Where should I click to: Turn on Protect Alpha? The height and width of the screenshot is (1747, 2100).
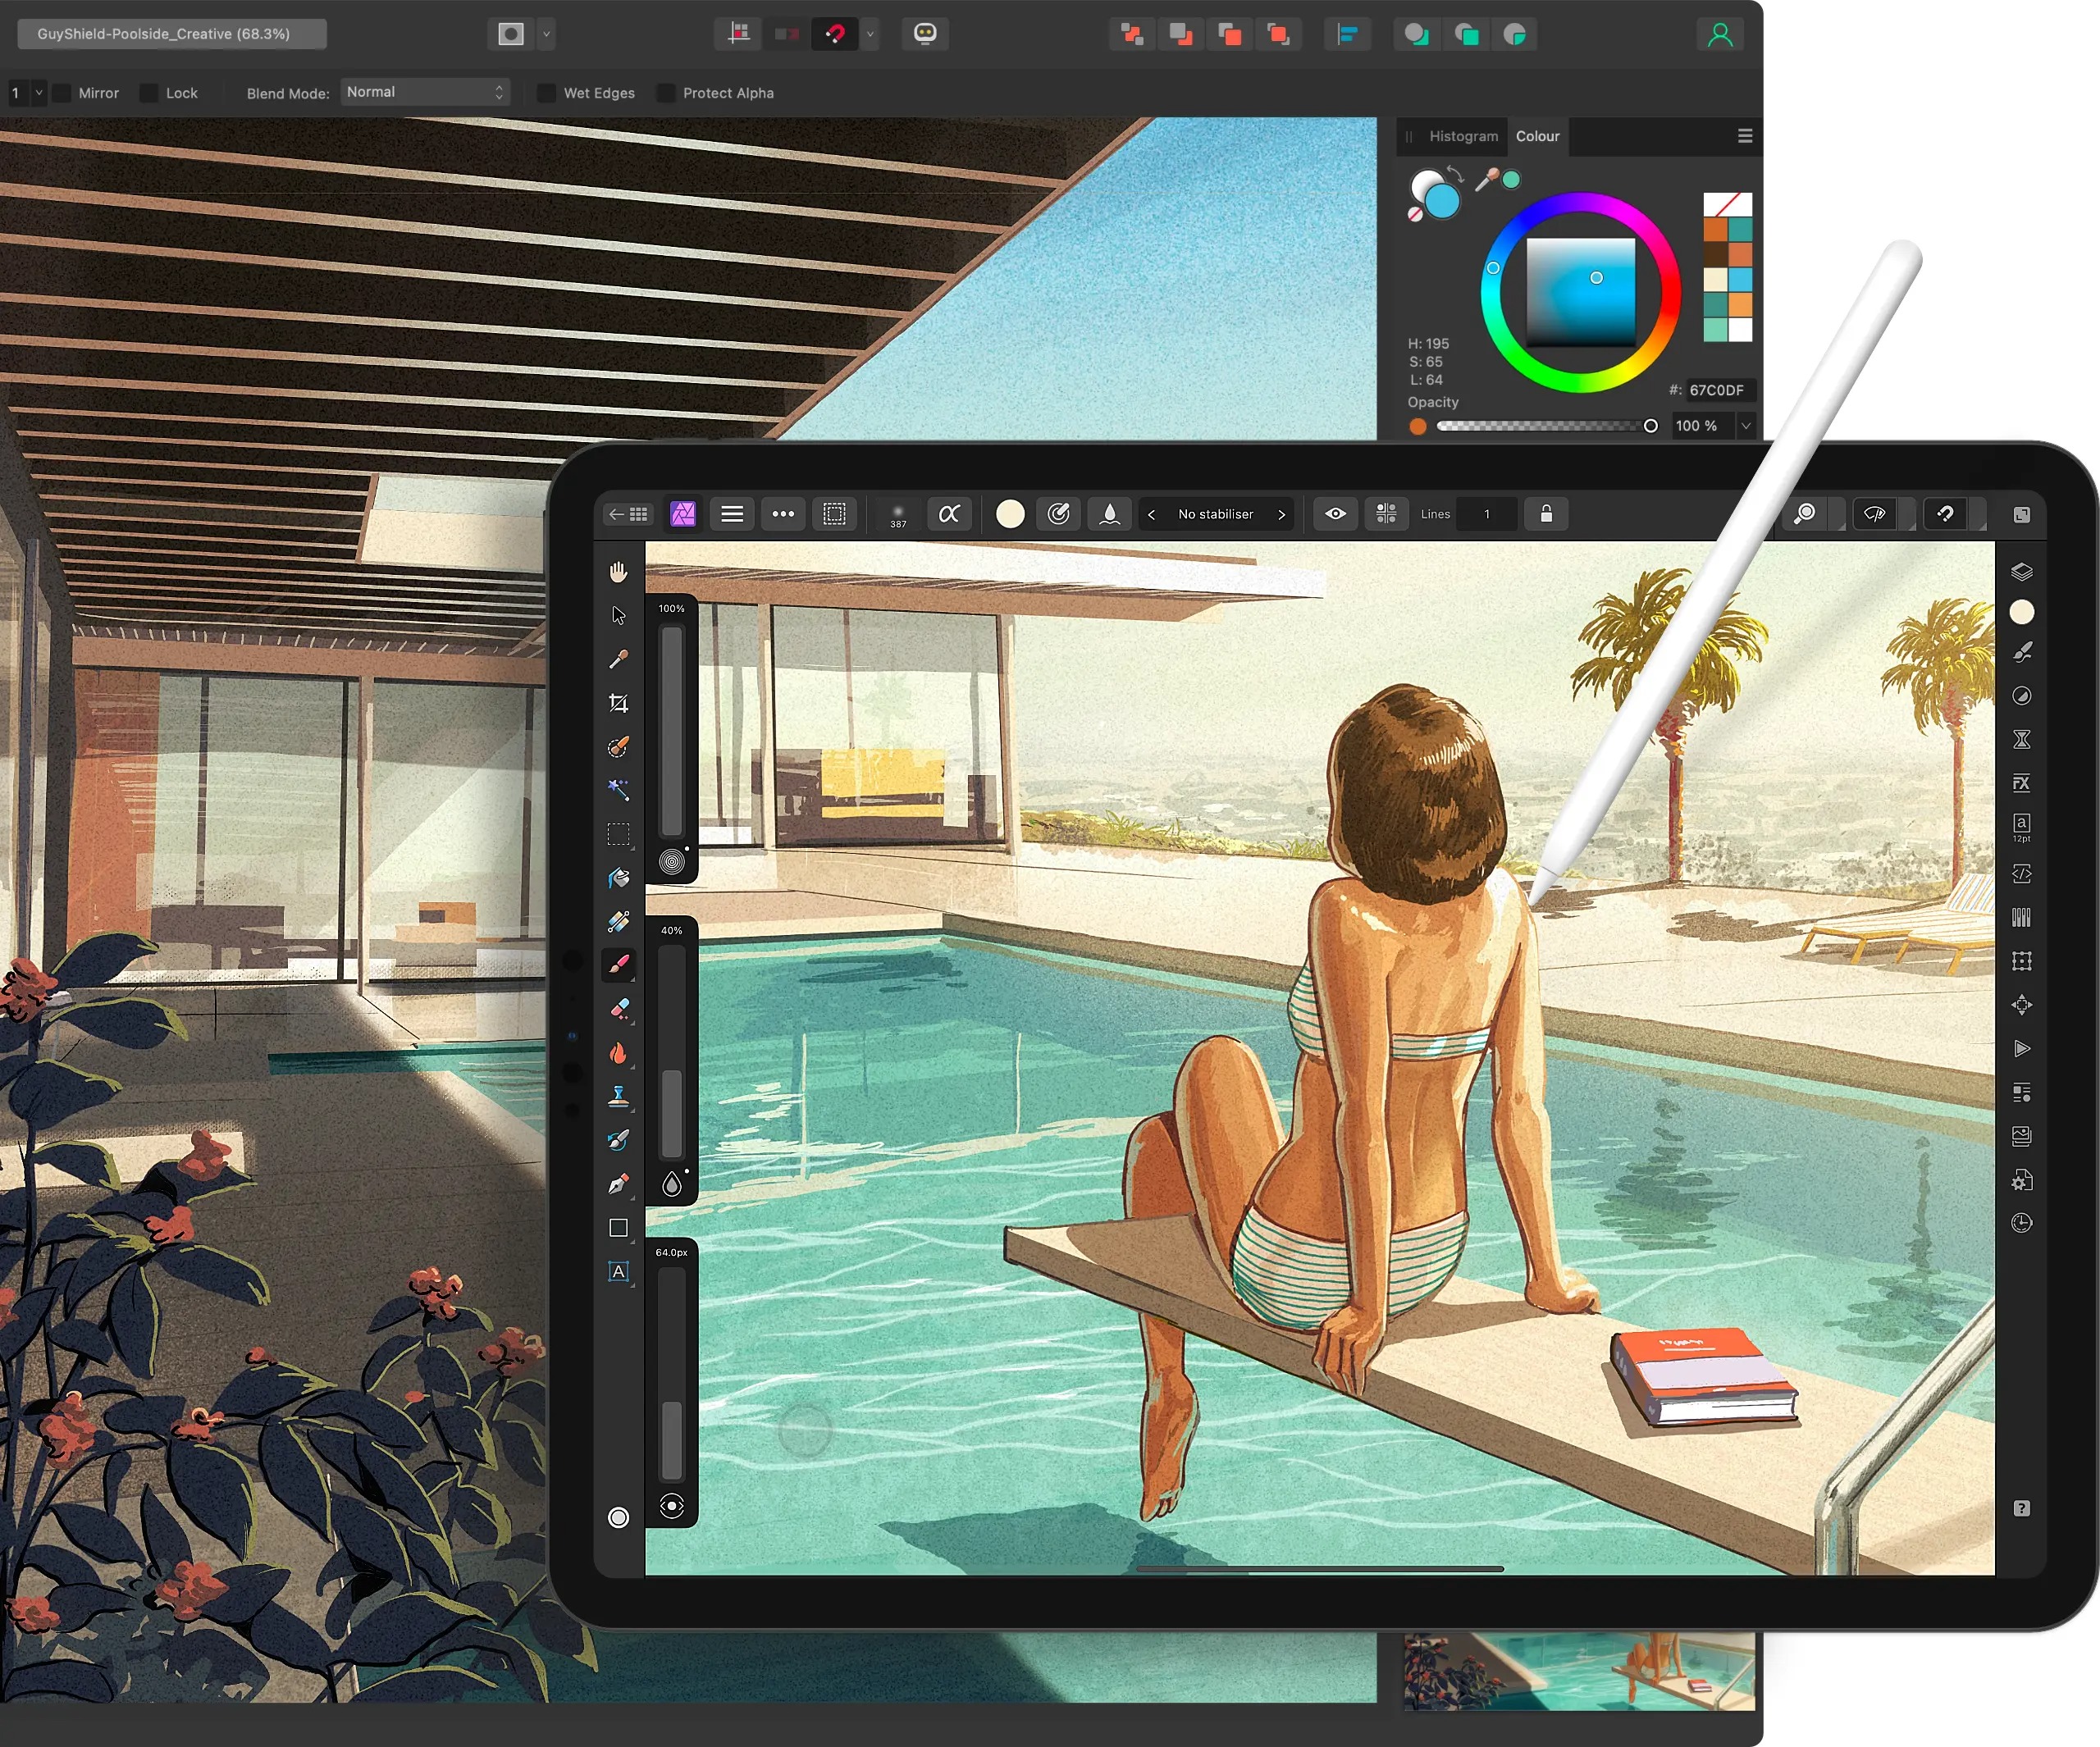[x=666, y=93]
